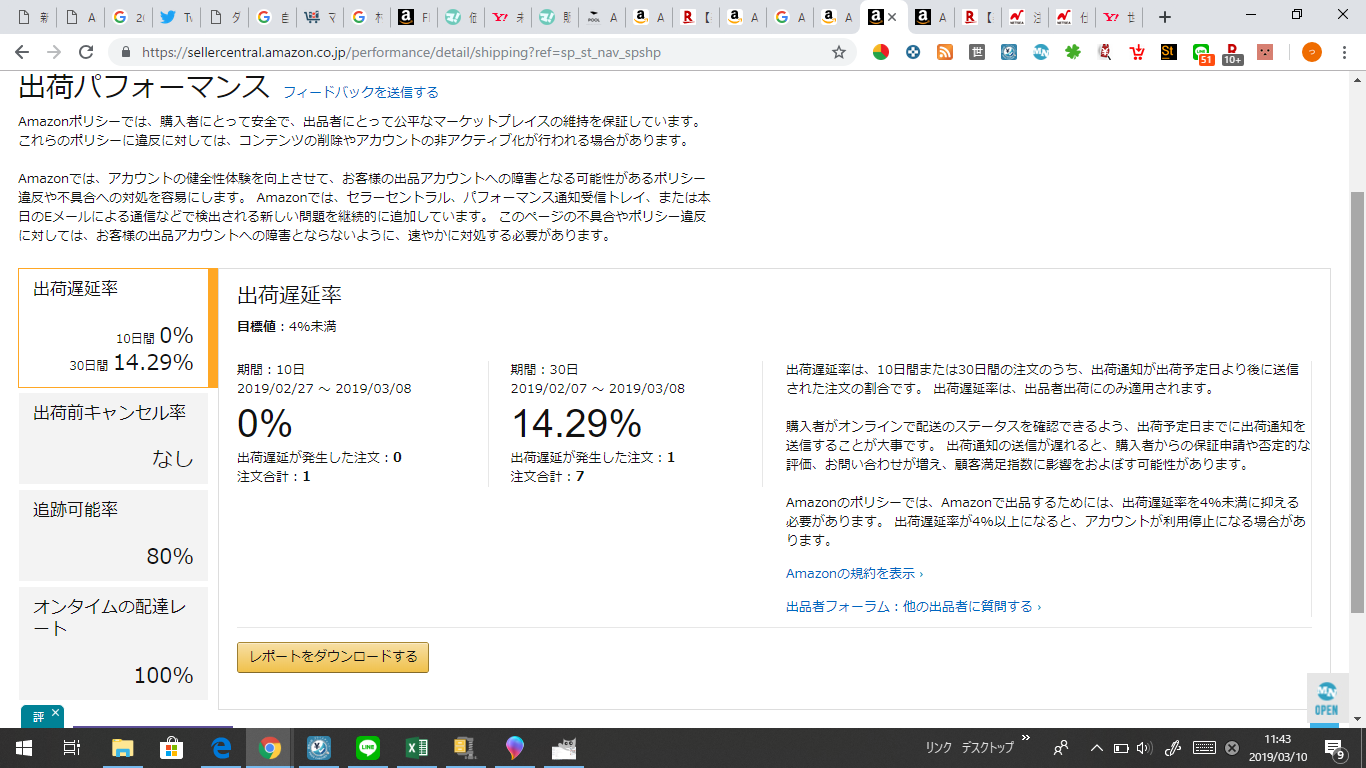Open a new browser tab

[1164, 17]
